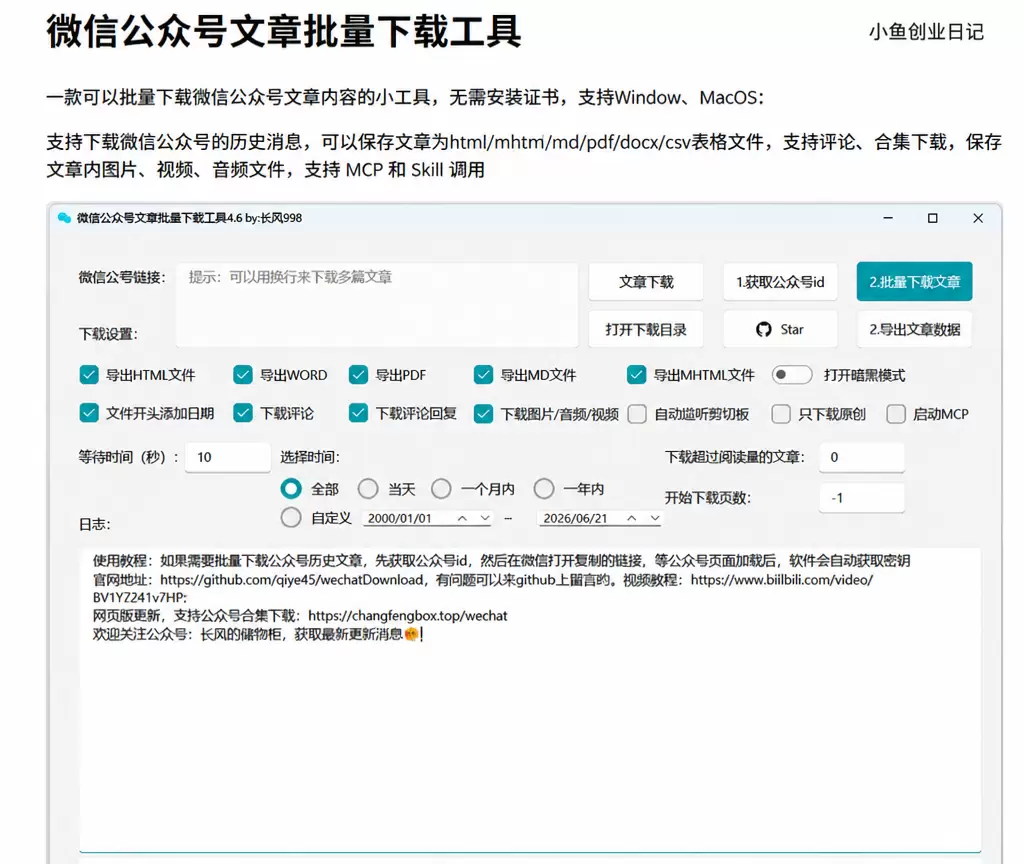
Task: Toggle 导出PDF checkbox
Action: click(359, 375)
